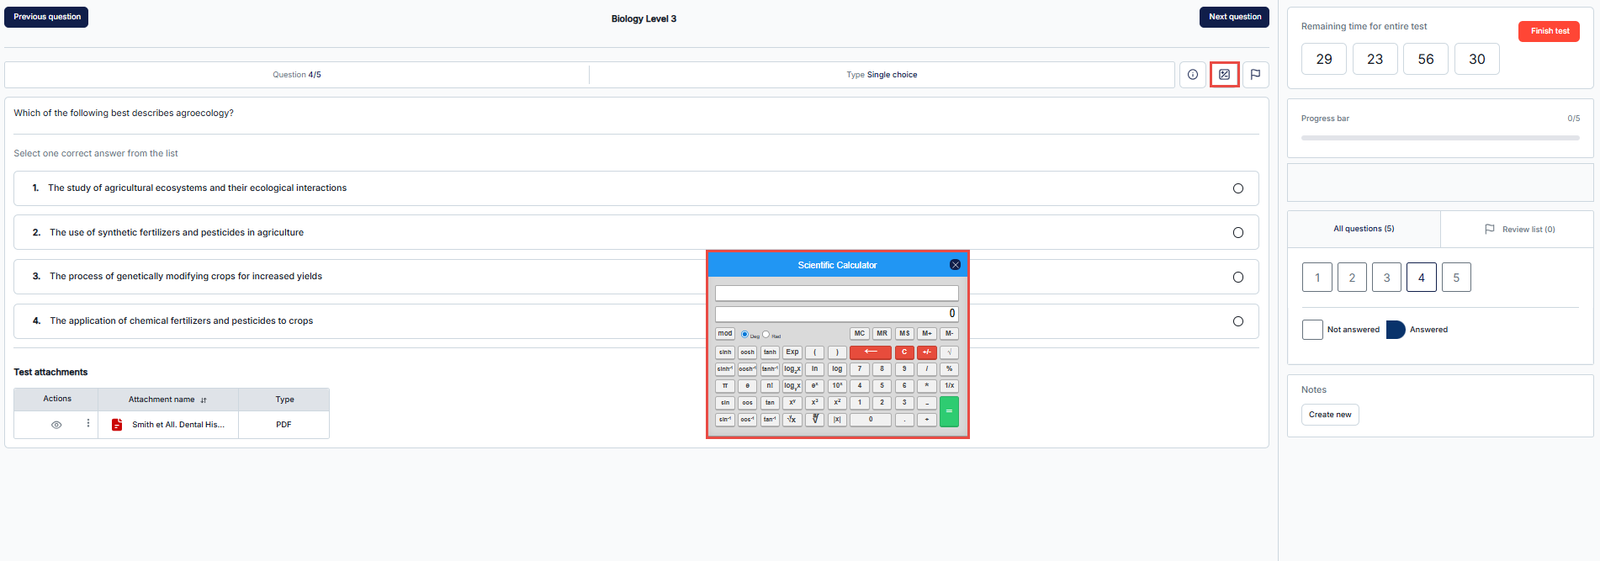Preview attachment with the eye icon
The height and width of the screenshot is (561, 1600).
(x=57, y=425)
